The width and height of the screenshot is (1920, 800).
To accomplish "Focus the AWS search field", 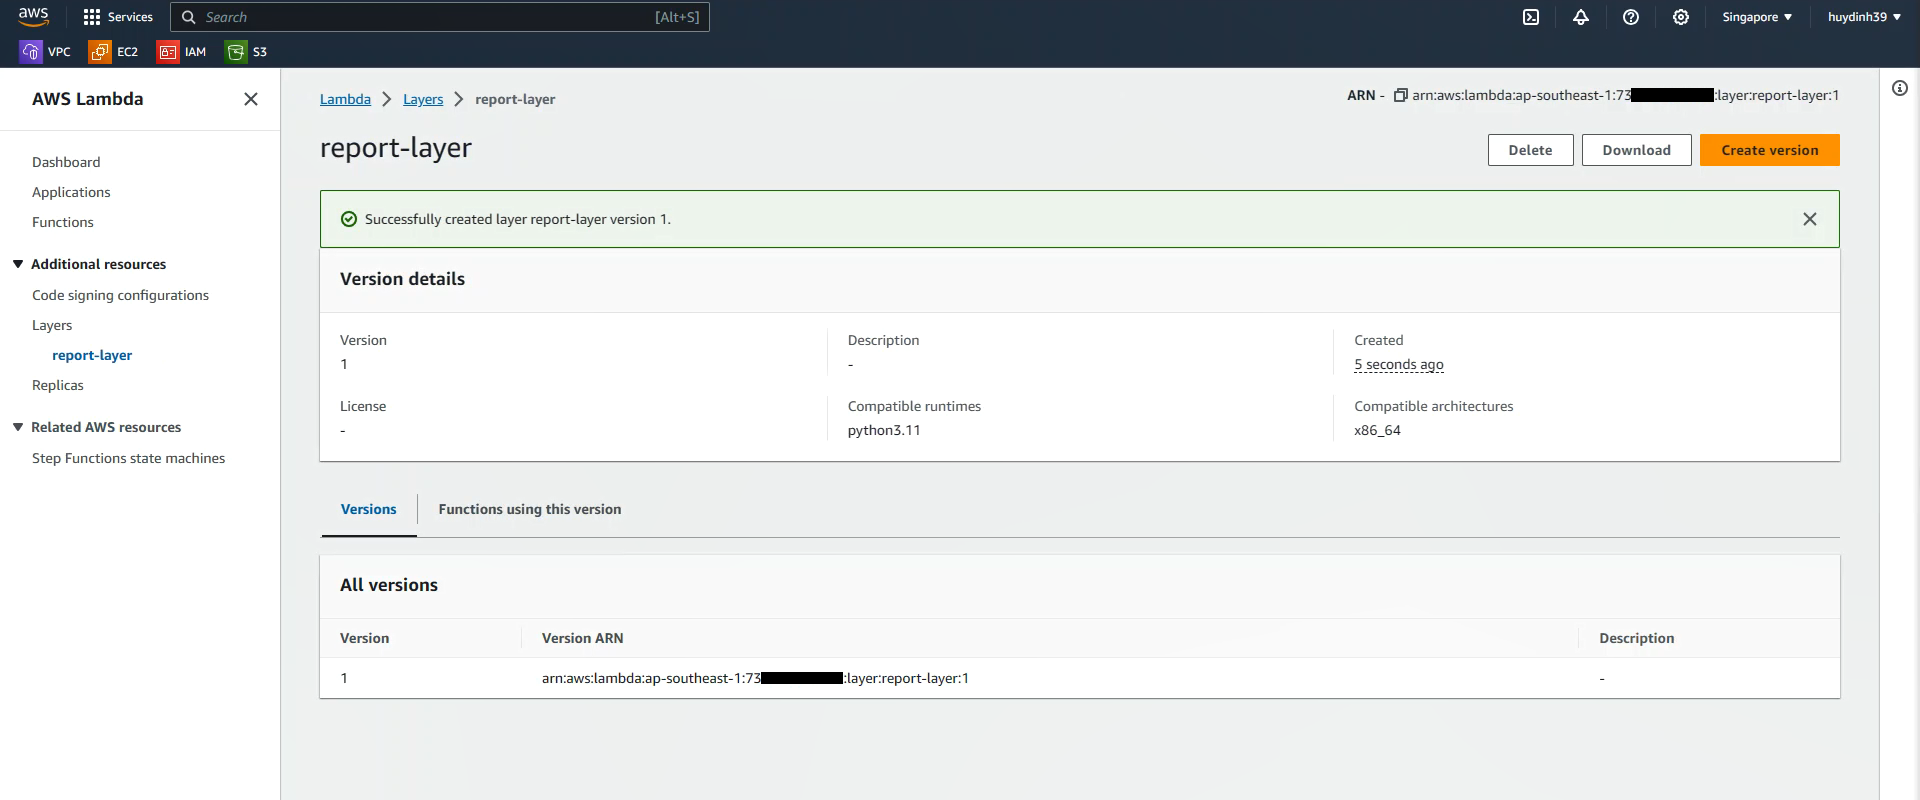I will pos(440,17).
